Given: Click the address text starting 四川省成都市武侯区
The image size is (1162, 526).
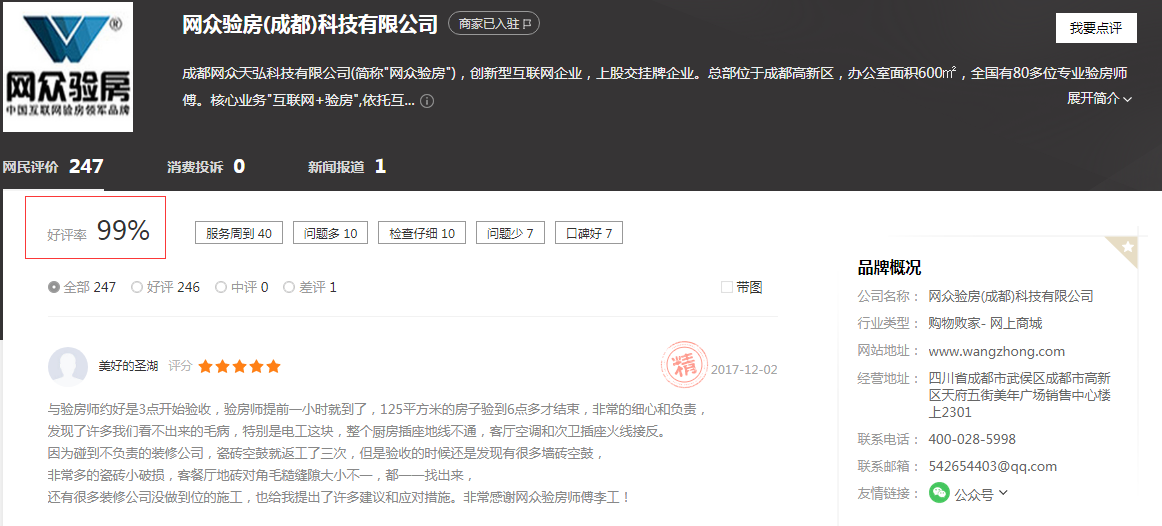Looking at the screenshot, I should click(1020, 396).
